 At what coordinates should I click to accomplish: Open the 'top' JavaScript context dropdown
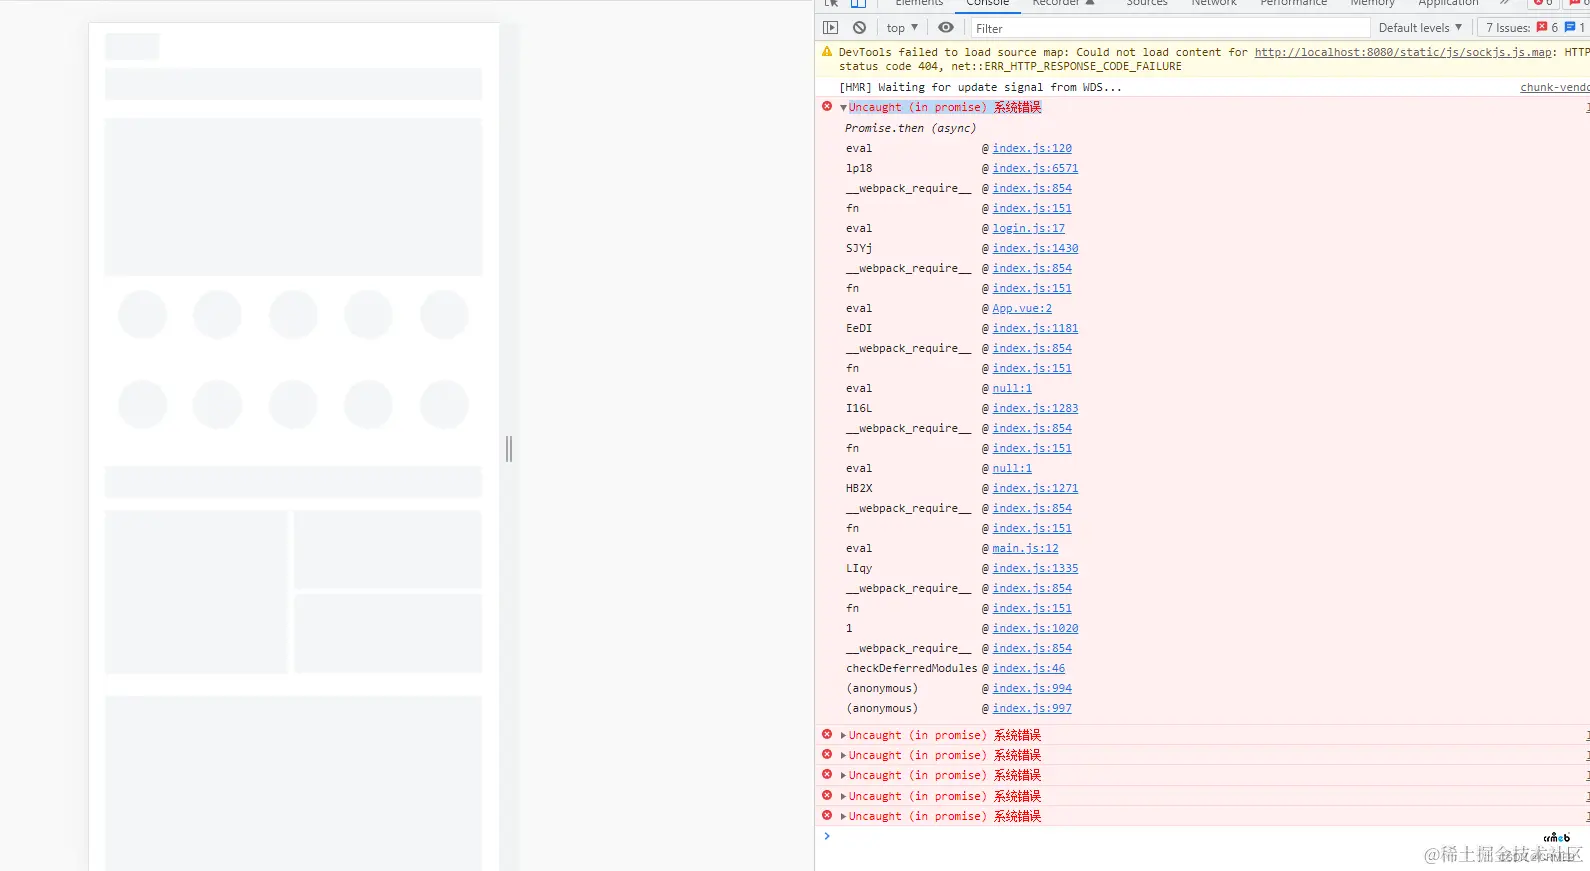[x=902, y=28]
